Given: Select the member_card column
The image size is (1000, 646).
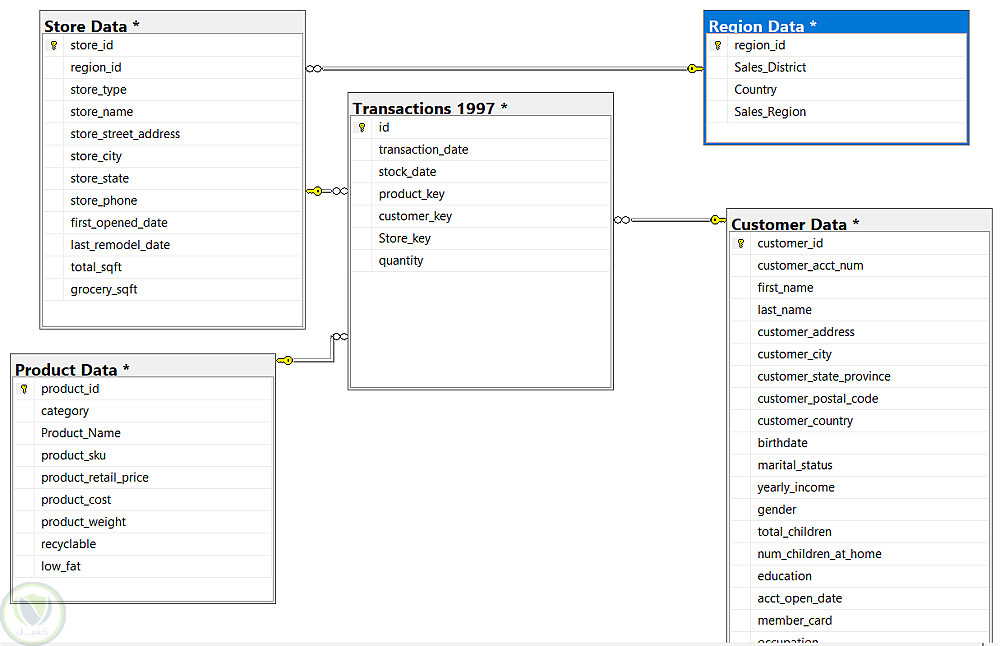Looking at the screenshot, I should [860, 620].
